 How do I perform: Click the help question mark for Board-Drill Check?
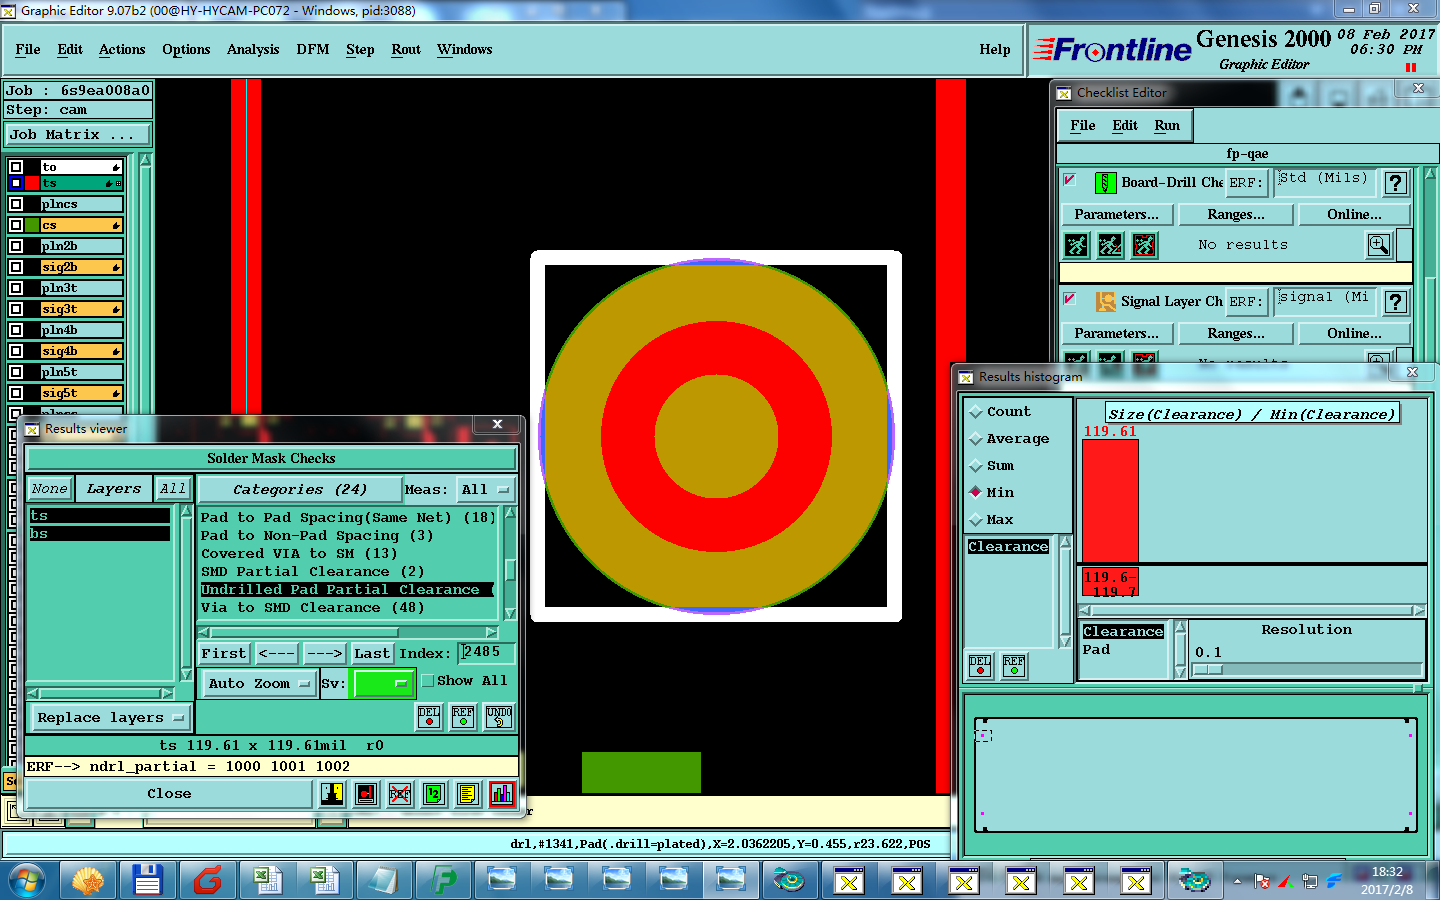coord(1396,183)
